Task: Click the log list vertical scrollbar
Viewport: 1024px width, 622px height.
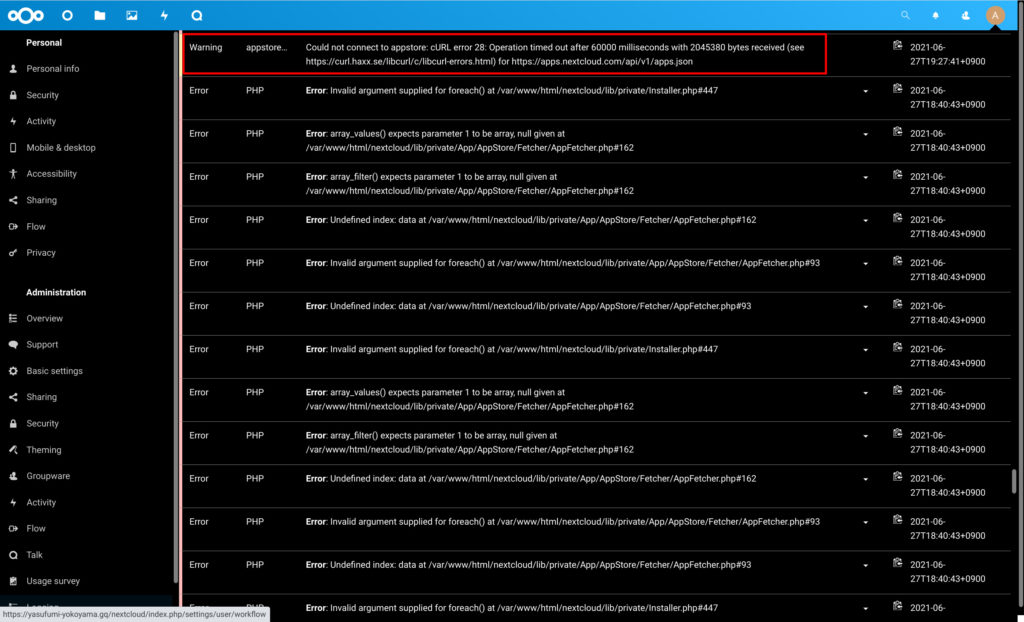Action: [1014, 482]
